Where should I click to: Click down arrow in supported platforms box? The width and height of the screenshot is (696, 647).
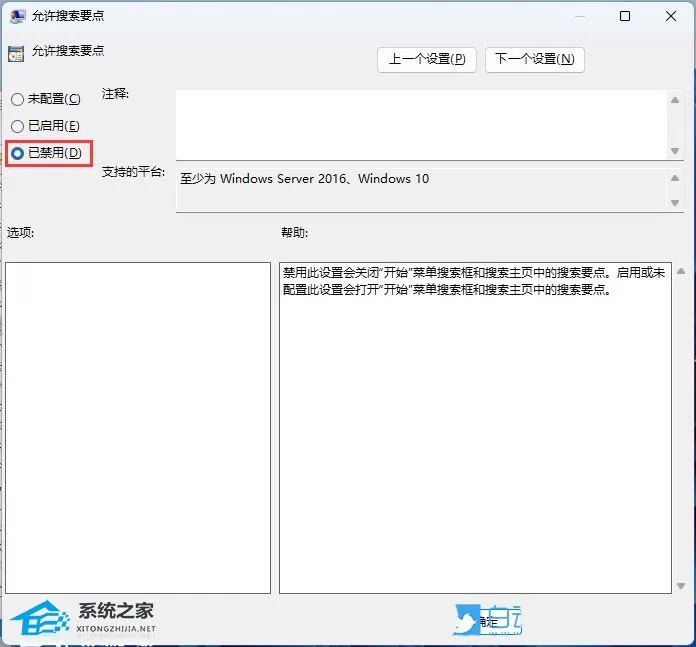click(x=675, y=203)
